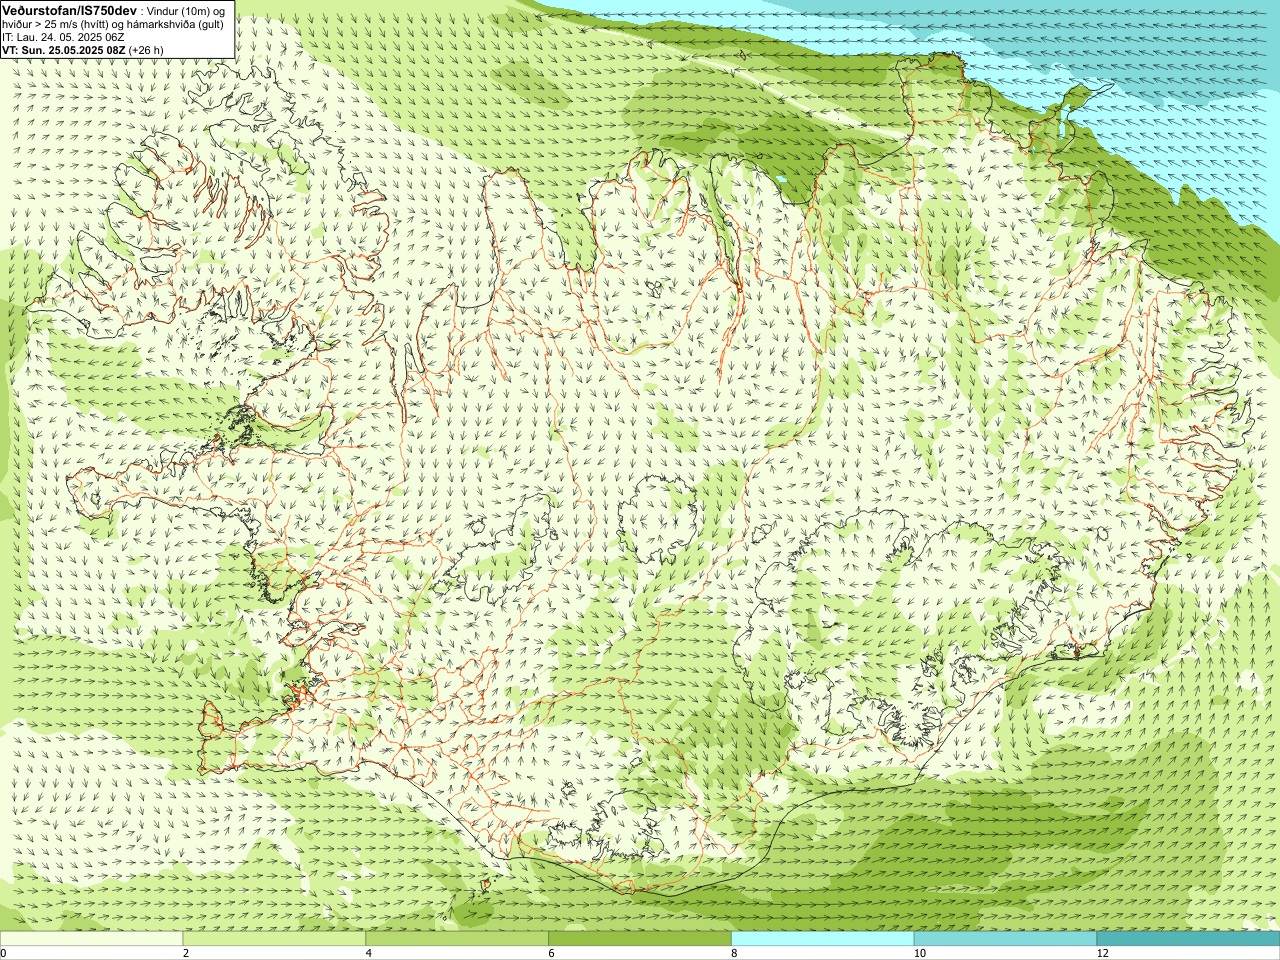Click the legend scale number '0'
1280x960 pixels.
[x=4, y=953]
